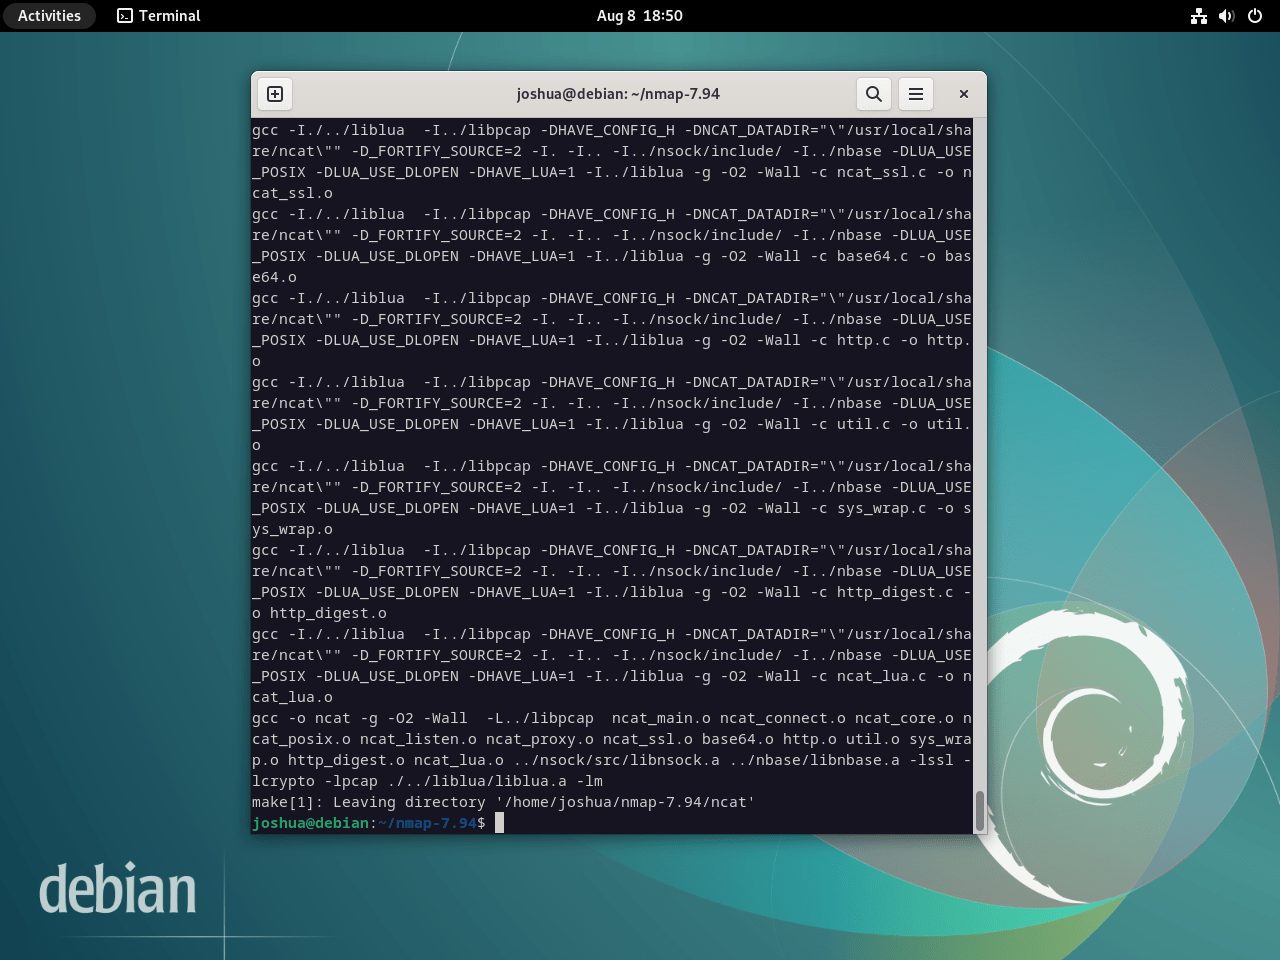Click the Terminal app icon in top bar

(x=125, y=15)
